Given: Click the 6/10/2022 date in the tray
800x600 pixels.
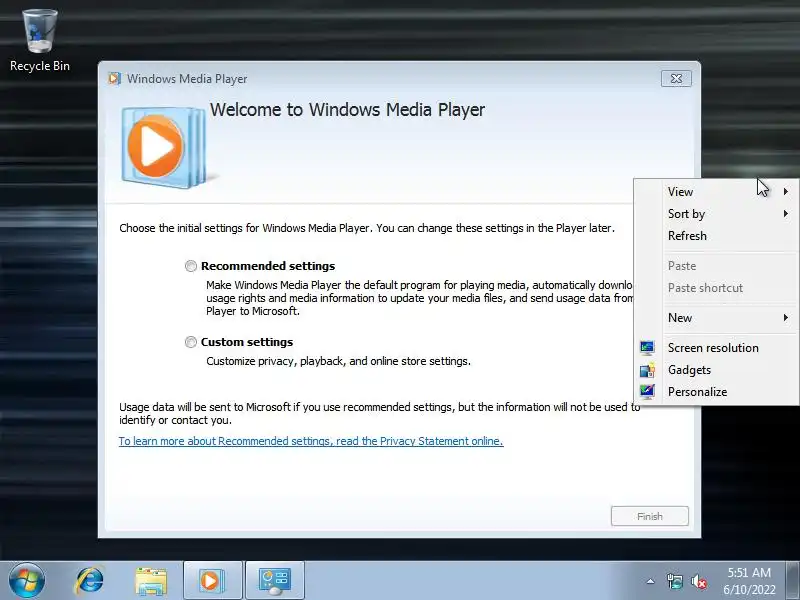Looking at the screenshot, I should tap(749, 590).
